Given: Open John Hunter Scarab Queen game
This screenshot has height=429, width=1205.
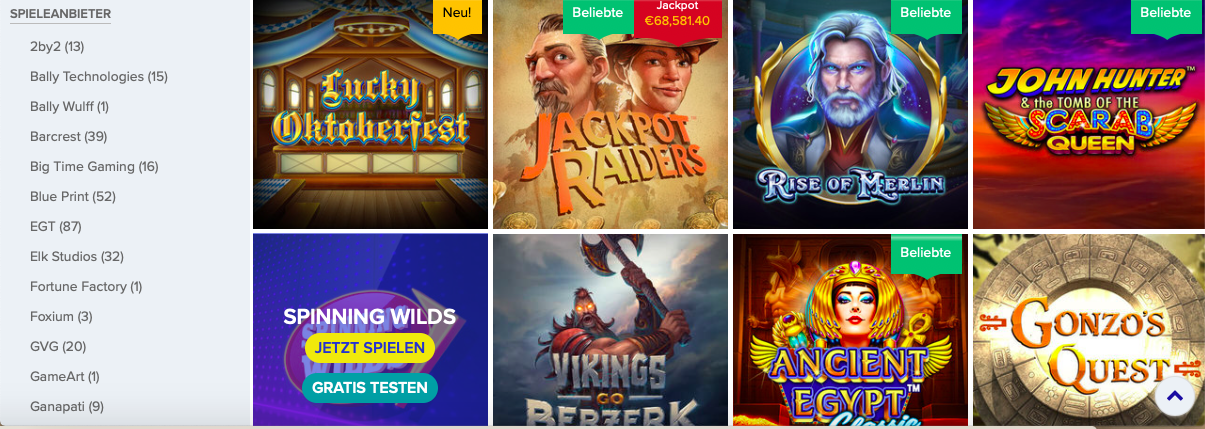Looking at the screenshot, I should tap(1089, 114).
